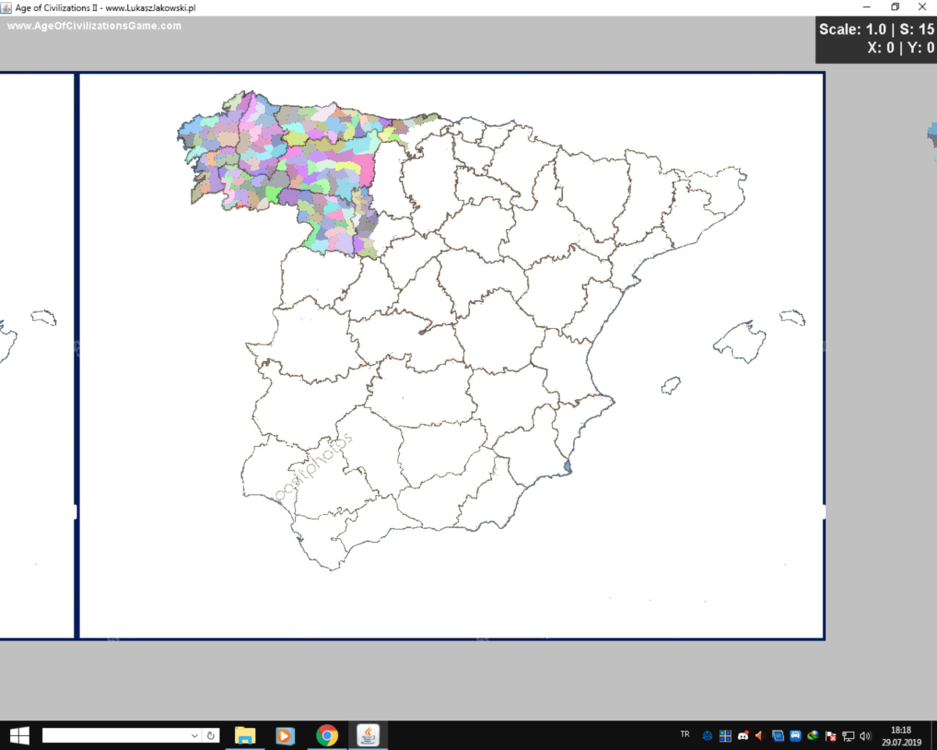Open Action Center flag with red X
This screenshot has height=750, width=937.
[831, 736]
